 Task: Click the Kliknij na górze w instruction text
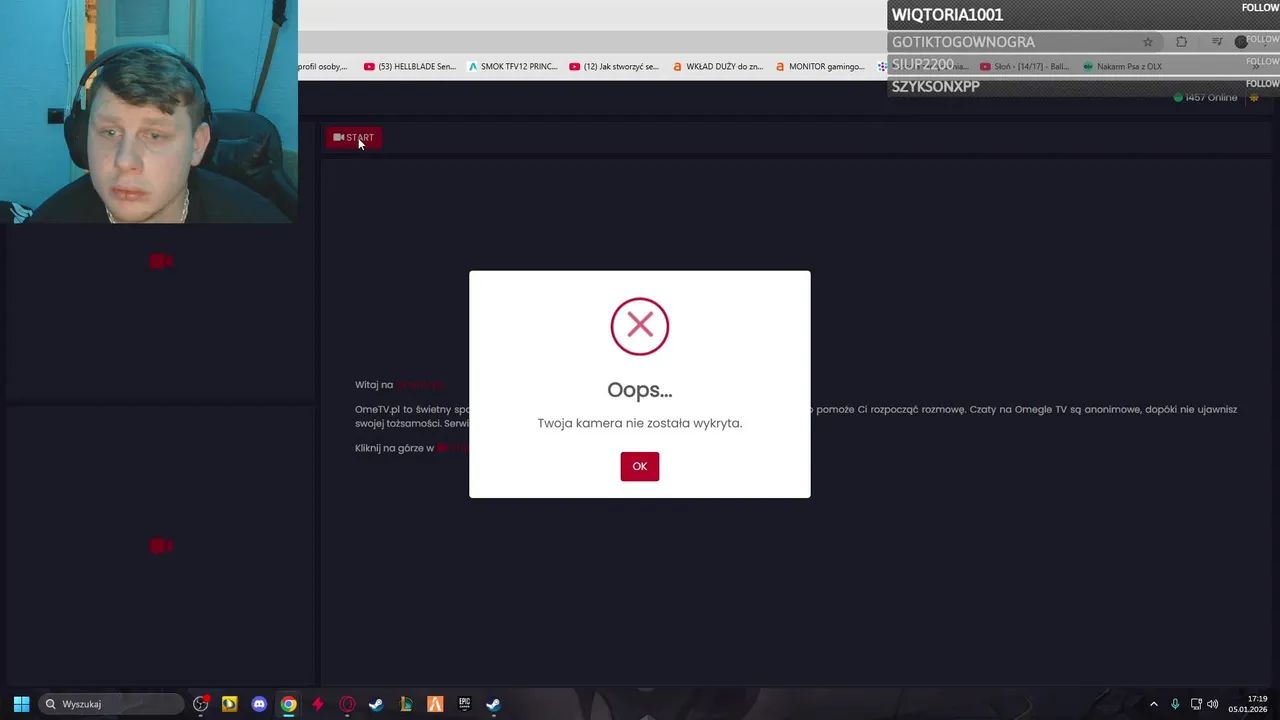[x=394, y=448]
